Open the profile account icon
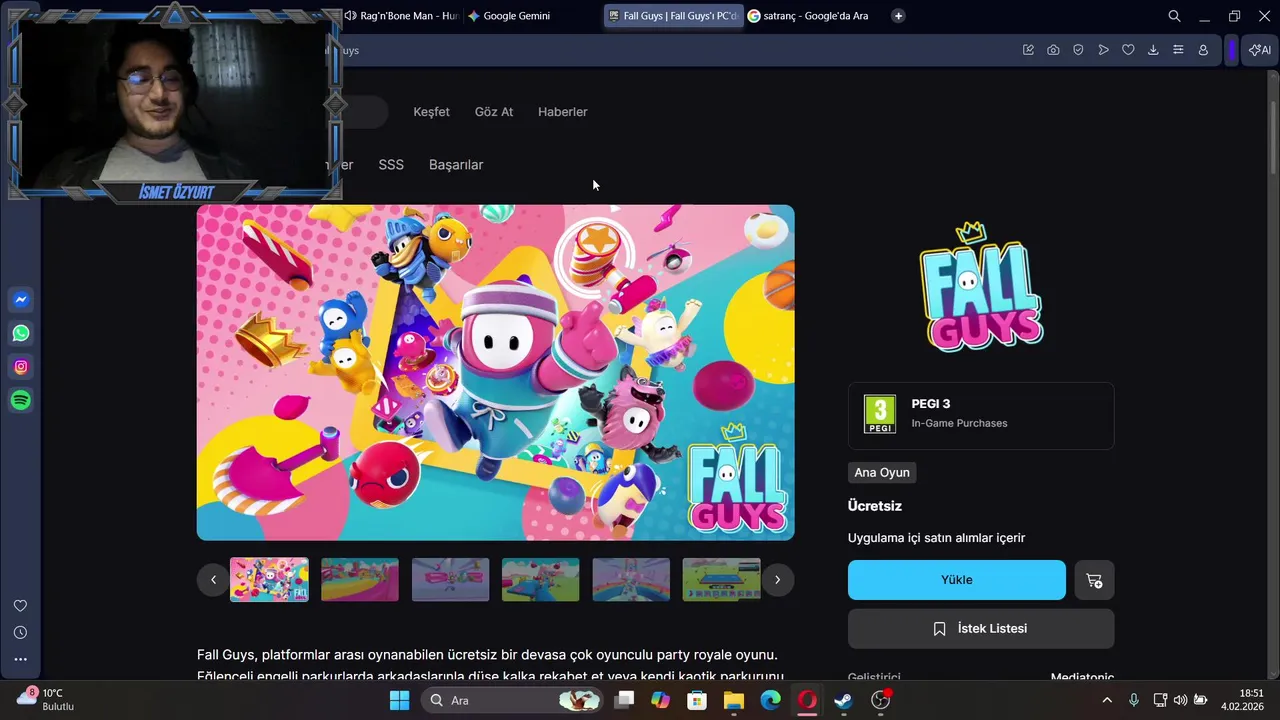The width and height of the screenshot is (1280, 720). coord(1203,50)
